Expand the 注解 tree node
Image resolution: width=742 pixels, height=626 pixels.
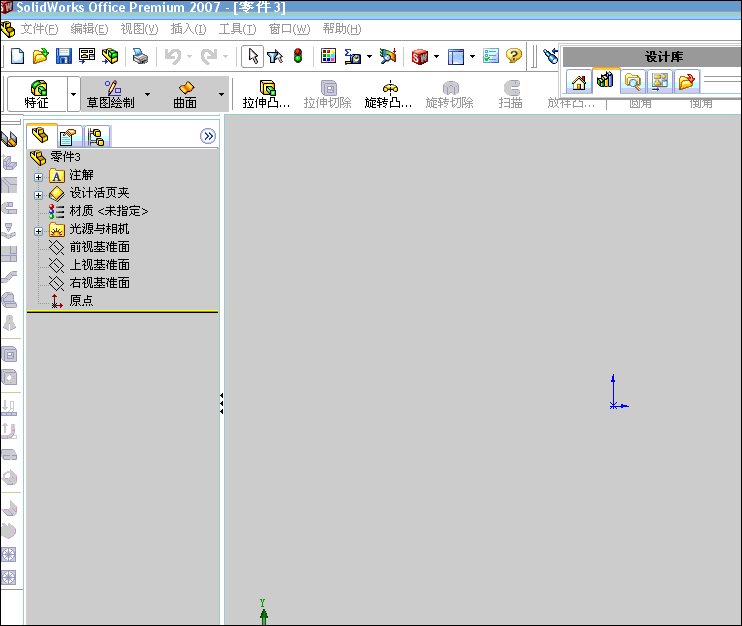(x=38, y=177)
